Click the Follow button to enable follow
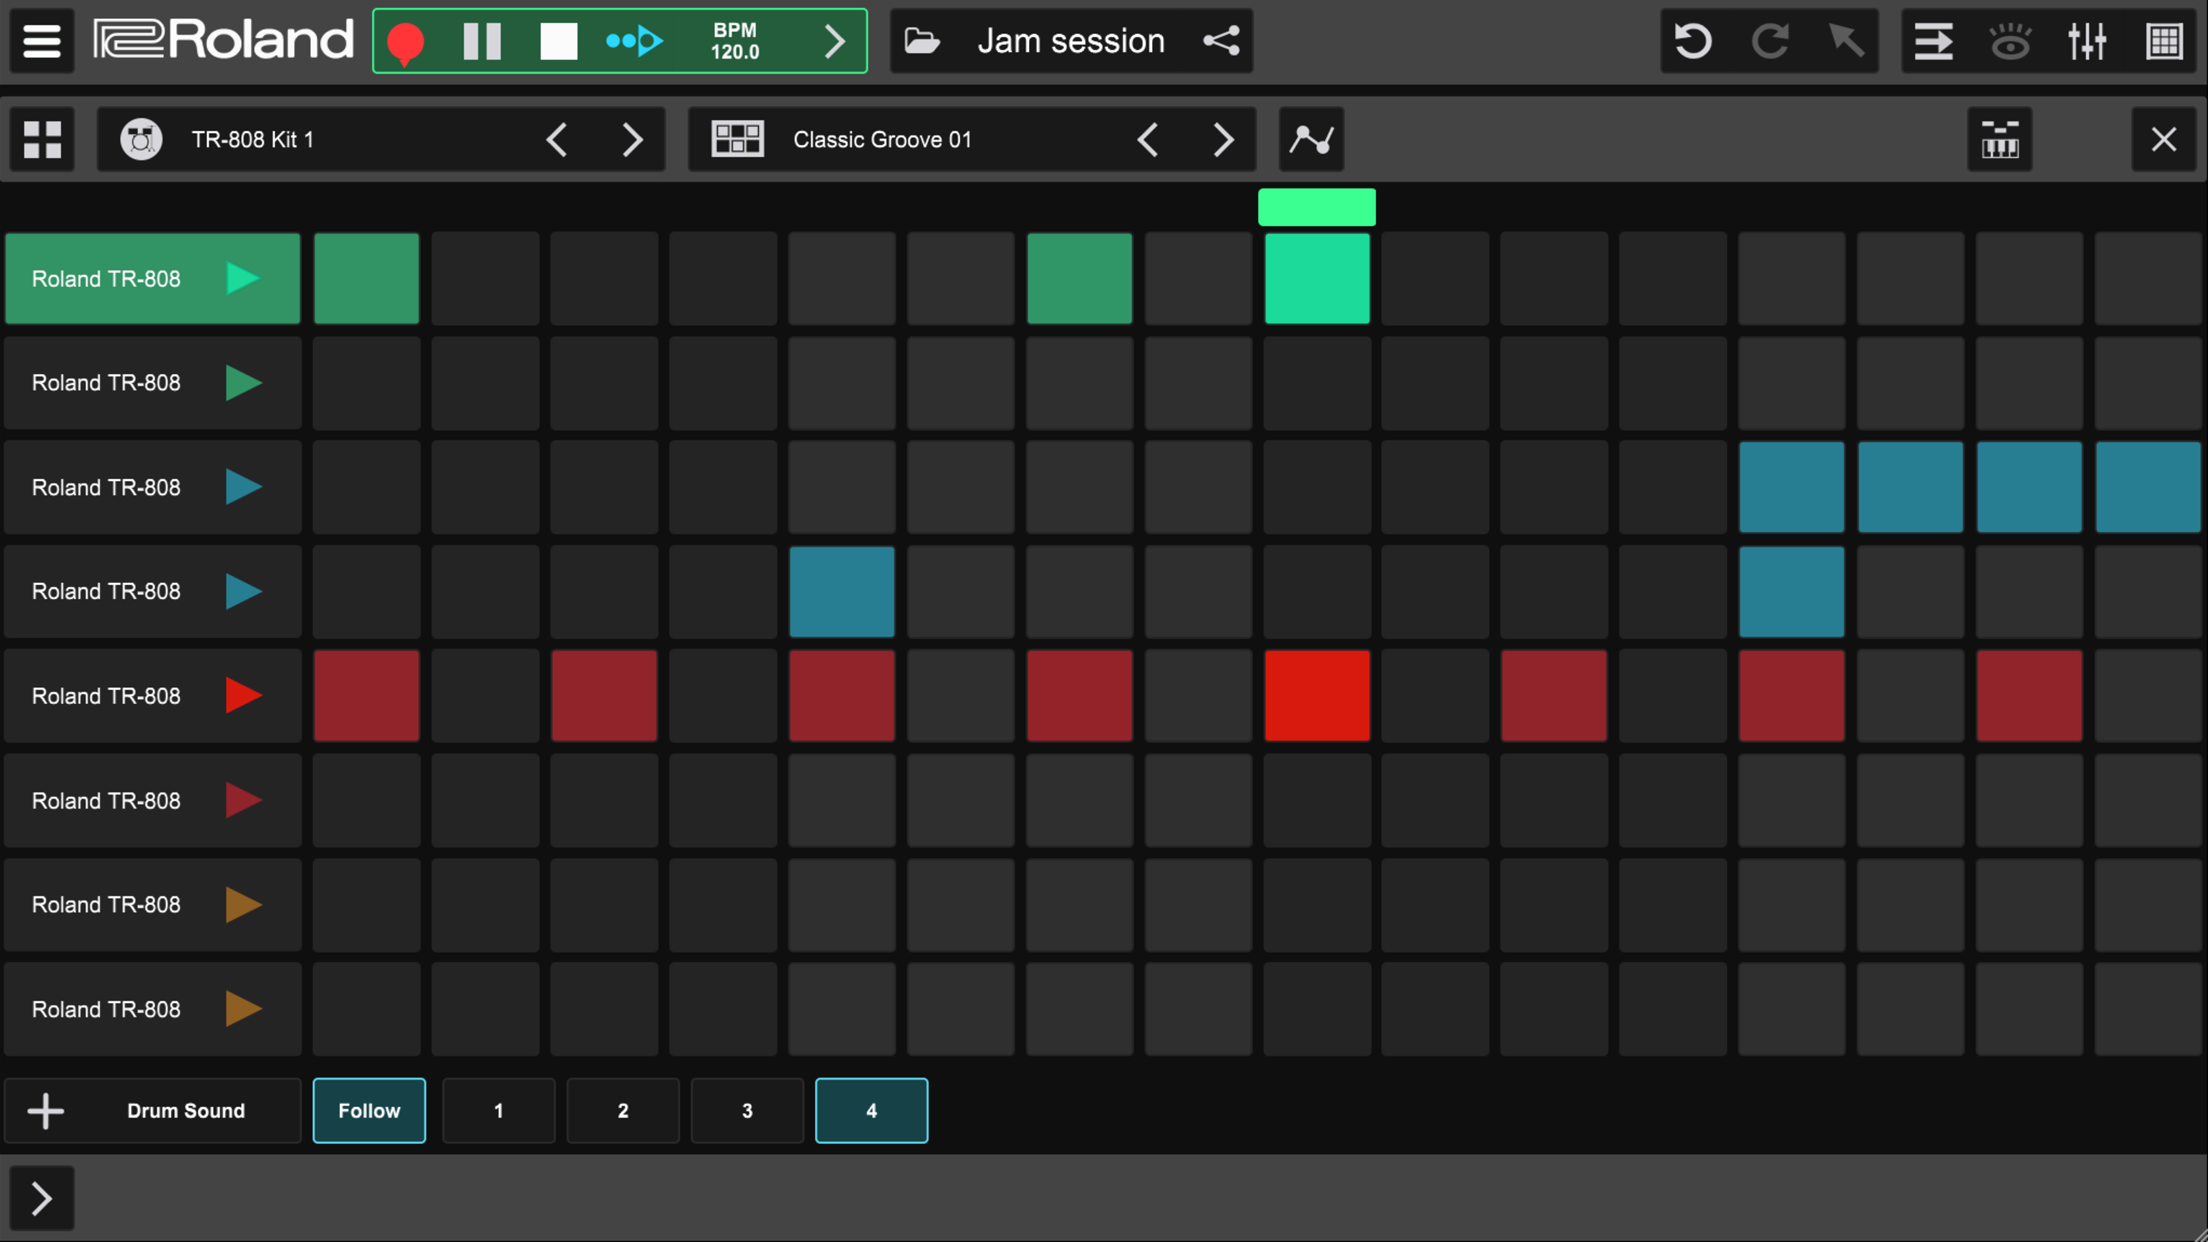 point(369,1112)
